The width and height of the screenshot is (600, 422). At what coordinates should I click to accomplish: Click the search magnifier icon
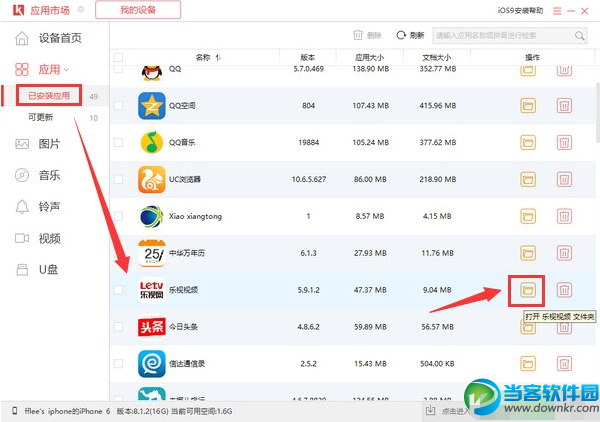[x=580, y=36]
